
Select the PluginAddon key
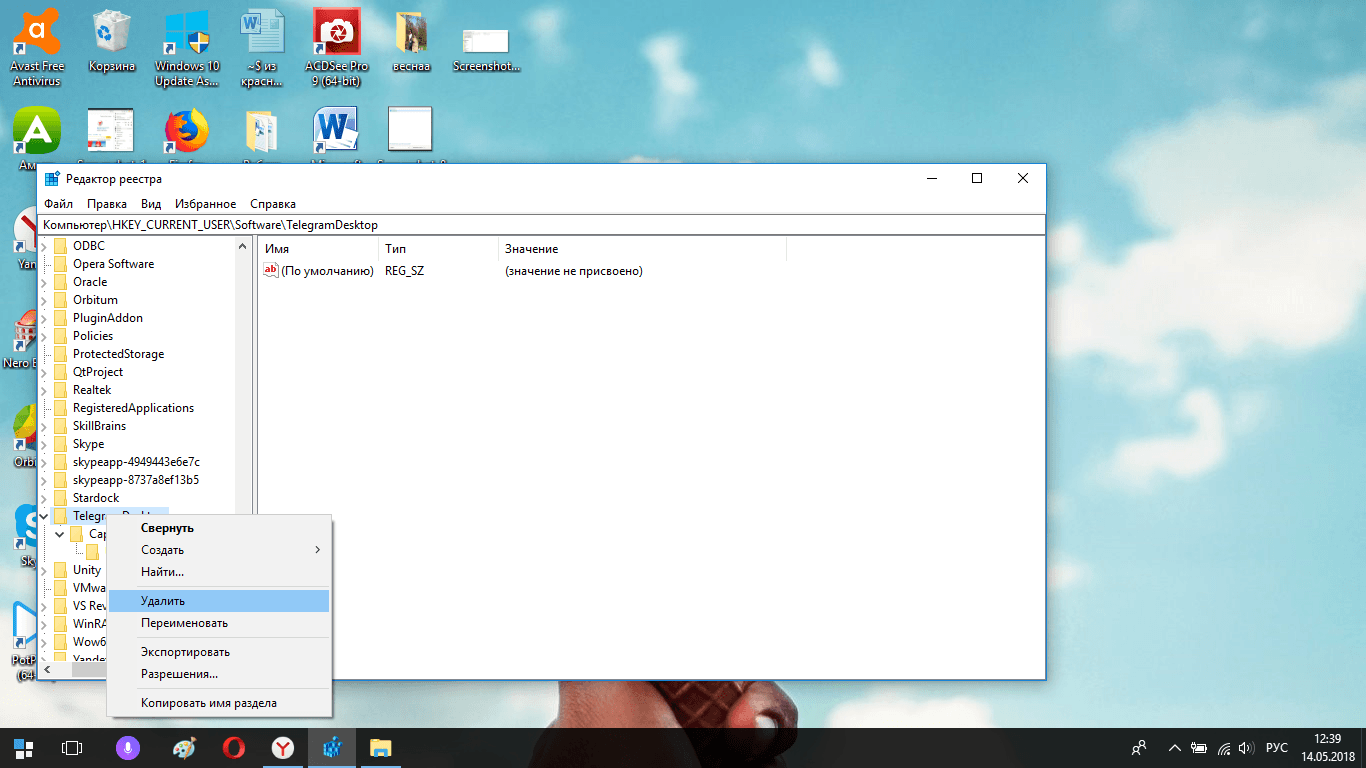tap(108, 318)
